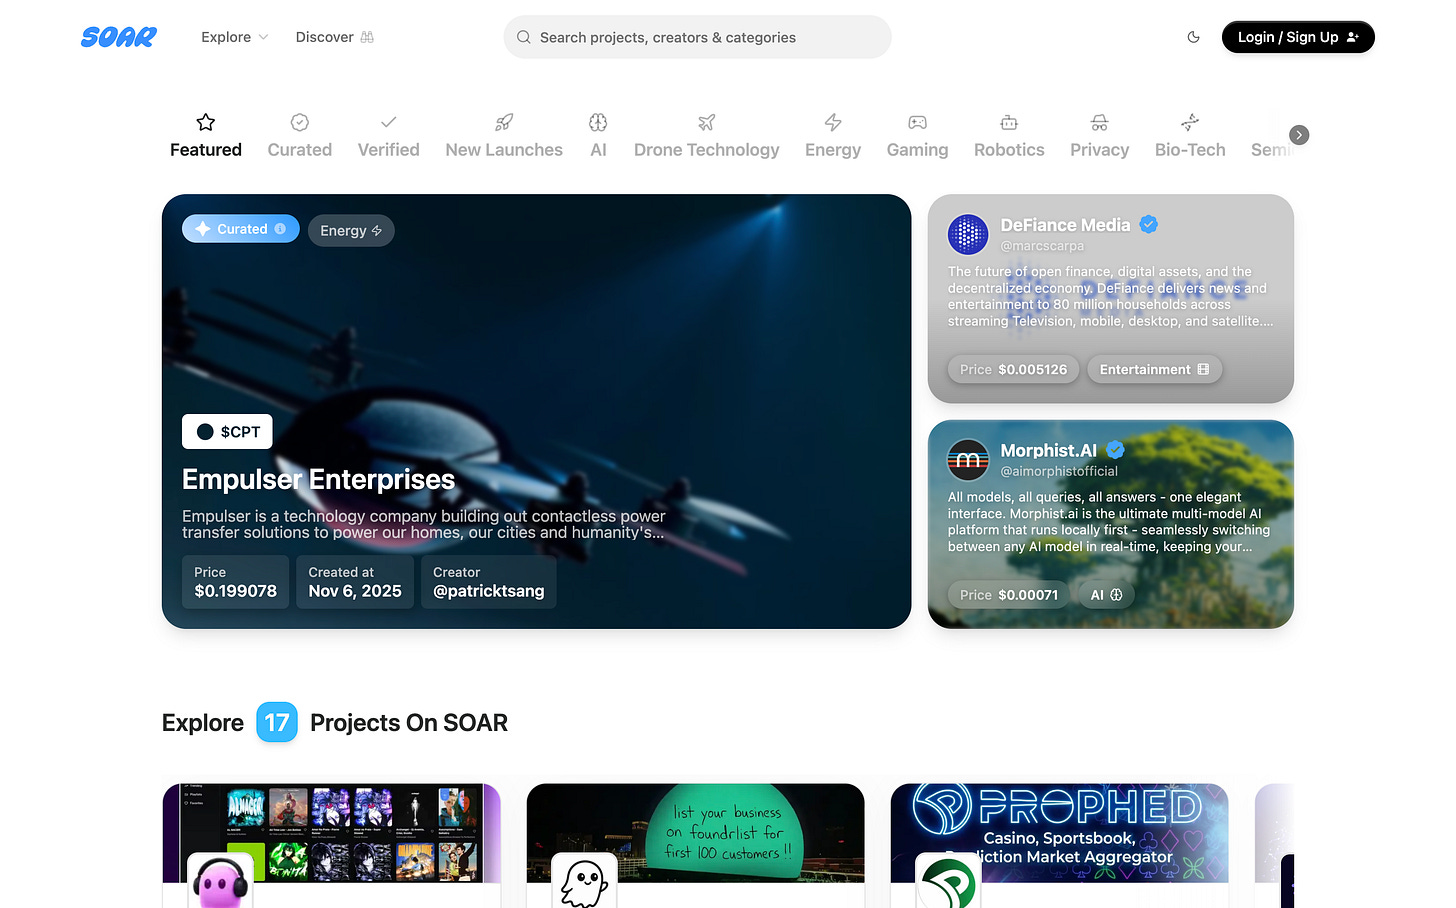Image resolution: width=1456 pixels, height=908 pixels.
Task: Expand the Explore dropdown menu
Action: pos(235,37)
